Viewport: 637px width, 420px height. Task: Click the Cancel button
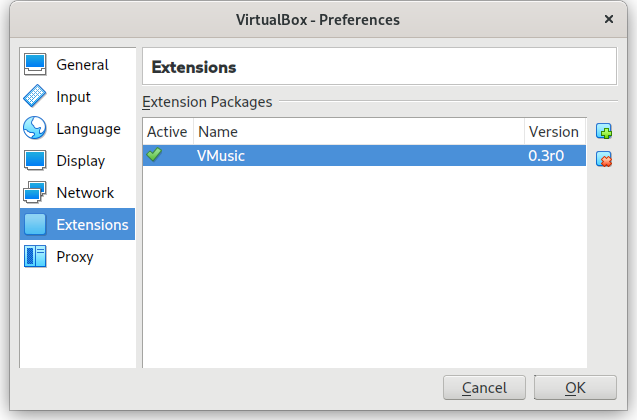[484, 388]
